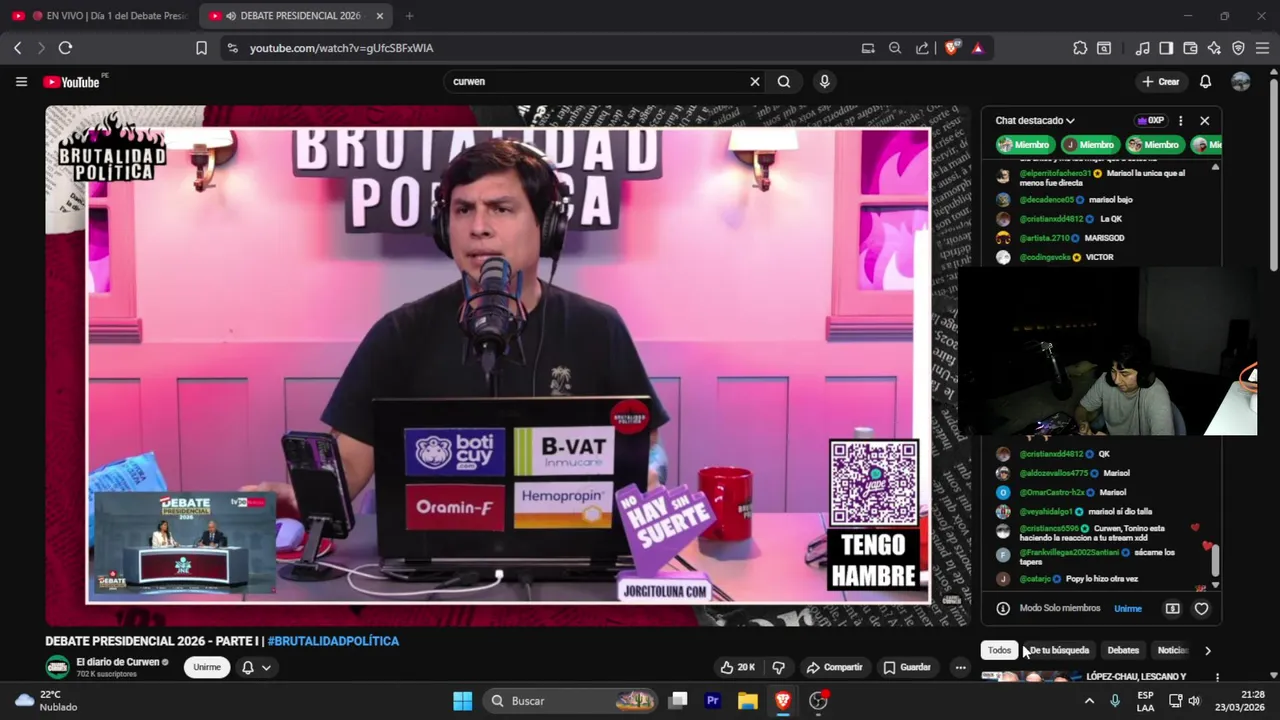Show hidden system tray icons
The width and height of the screenshot is (1280, 720).
(1089, 701)
